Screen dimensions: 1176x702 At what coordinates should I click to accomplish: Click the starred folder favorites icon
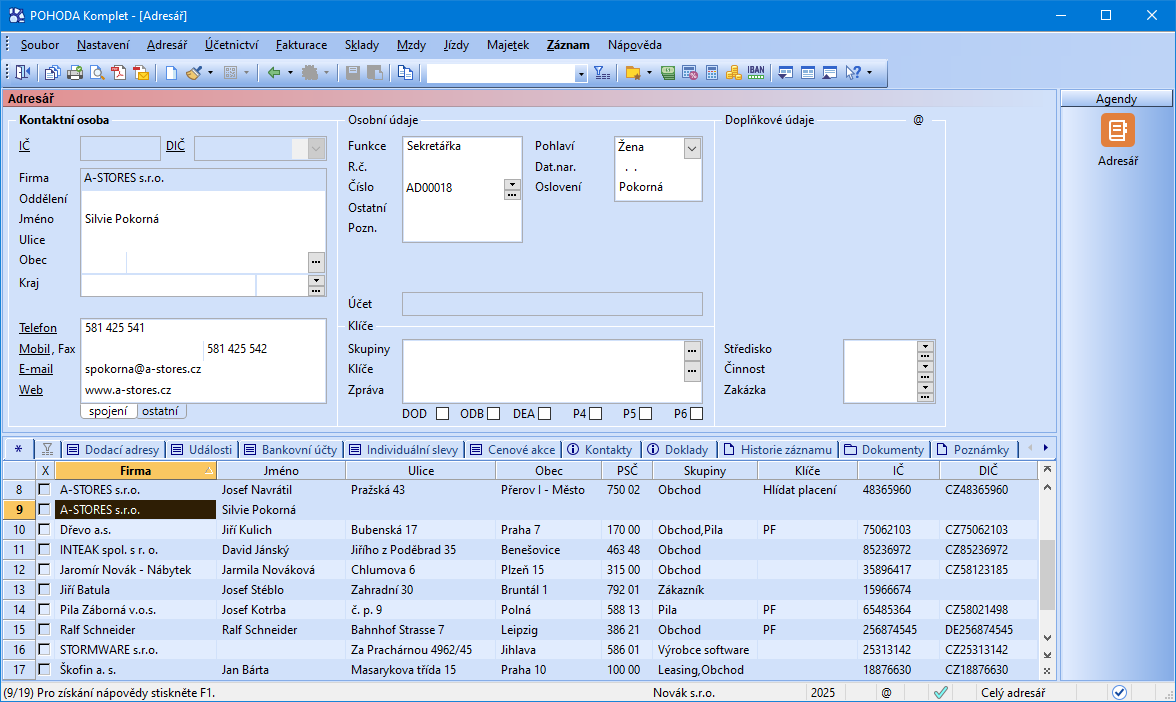coord(633,73)
